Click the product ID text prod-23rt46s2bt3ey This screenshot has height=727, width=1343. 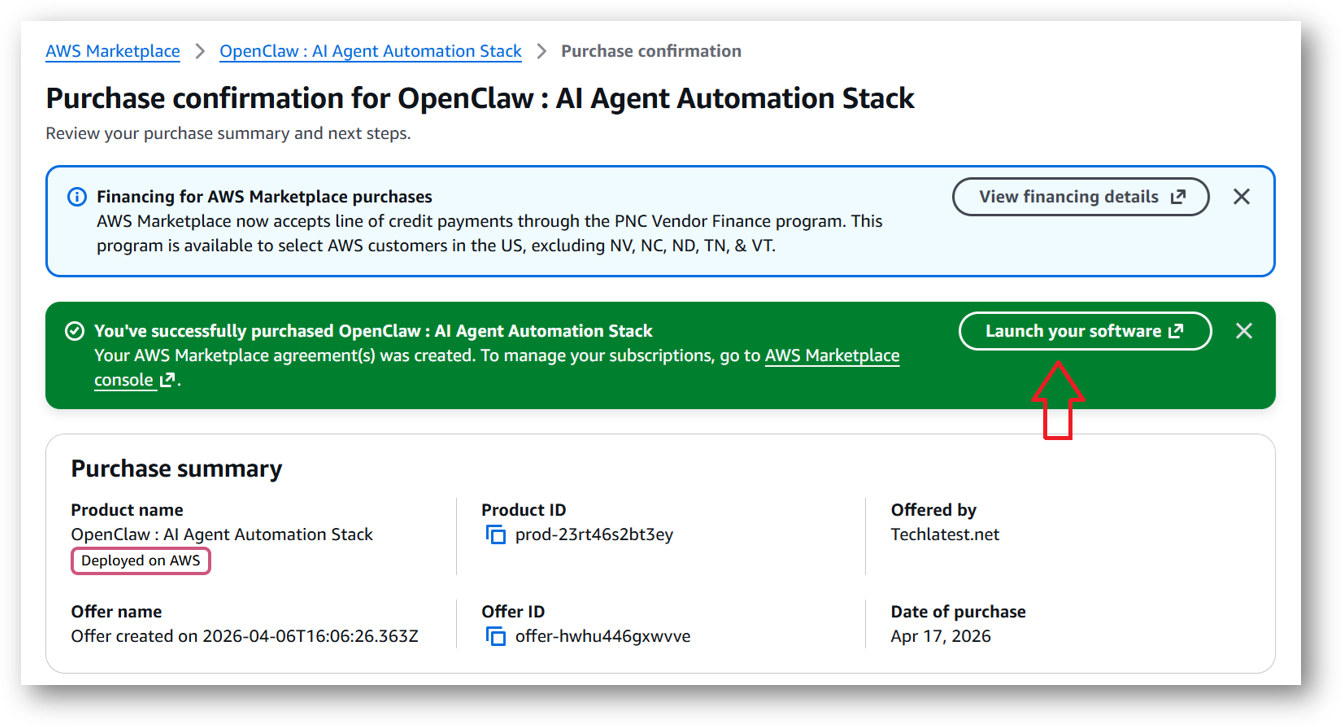click(594, 535)
